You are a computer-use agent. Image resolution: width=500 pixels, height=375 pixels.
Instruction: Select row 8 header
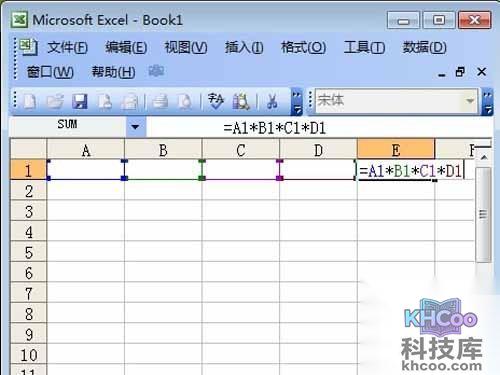29,314
